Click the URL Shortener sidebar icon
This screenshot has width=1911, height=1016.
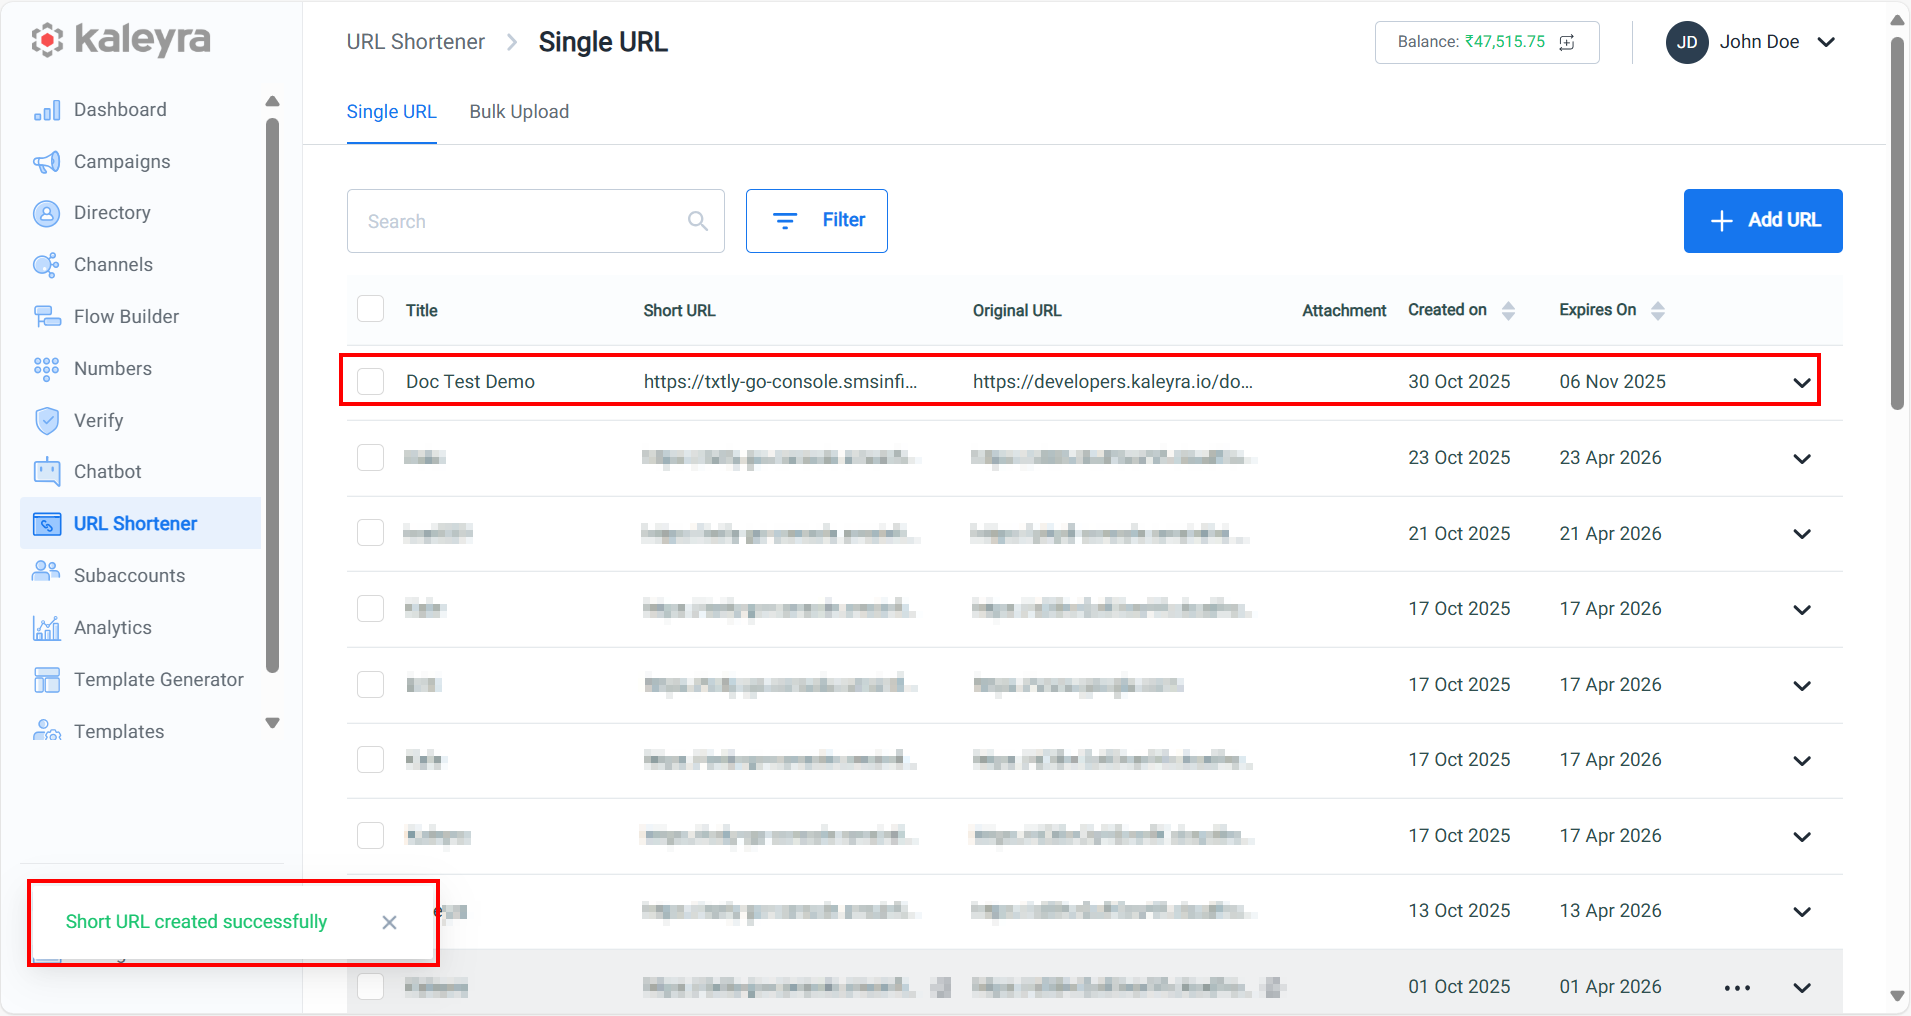coord(47,524)
